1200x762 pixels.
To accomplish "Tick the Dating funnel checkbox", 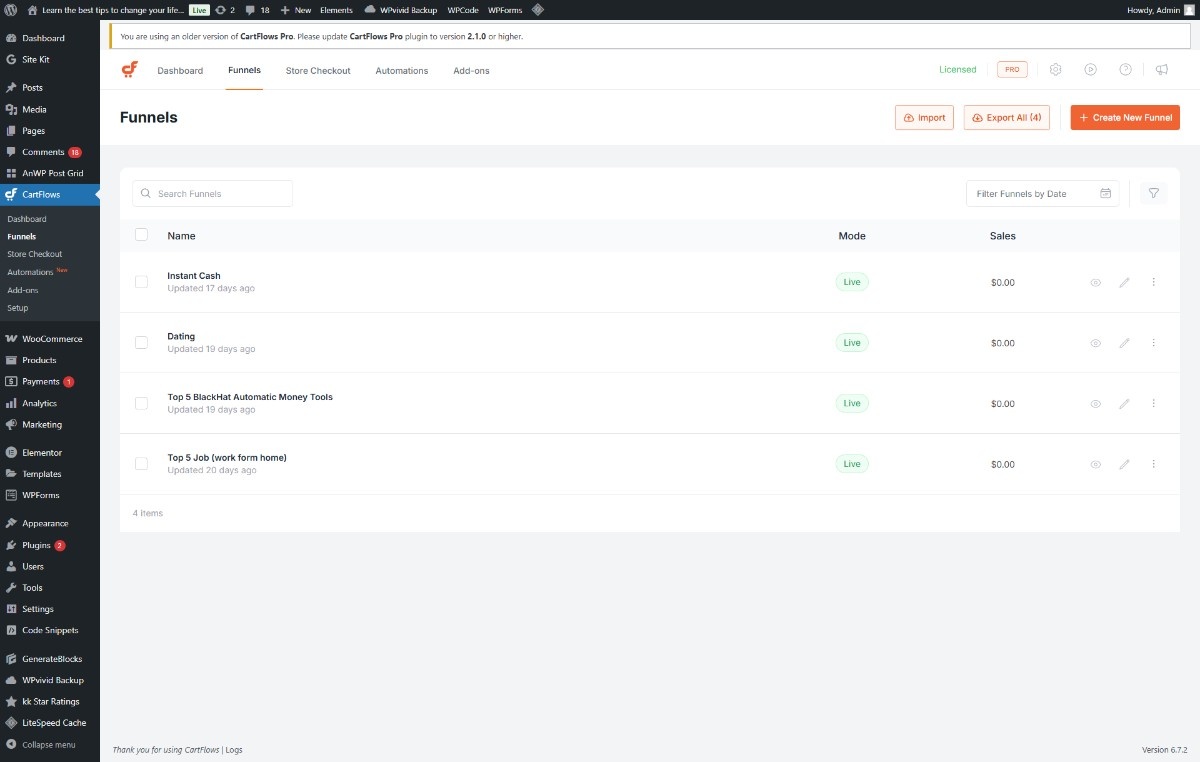I will pyautogui.click(x=141, y=343).
